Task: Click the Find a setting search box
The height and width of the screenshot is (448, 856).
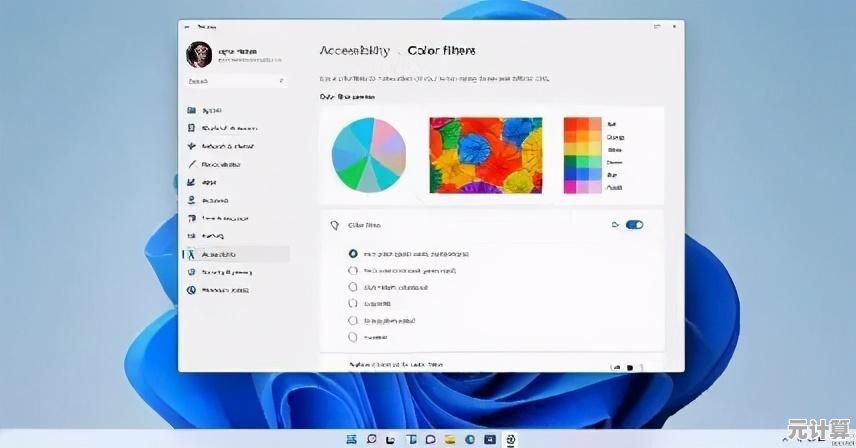Action: click(x=236, y=81)
